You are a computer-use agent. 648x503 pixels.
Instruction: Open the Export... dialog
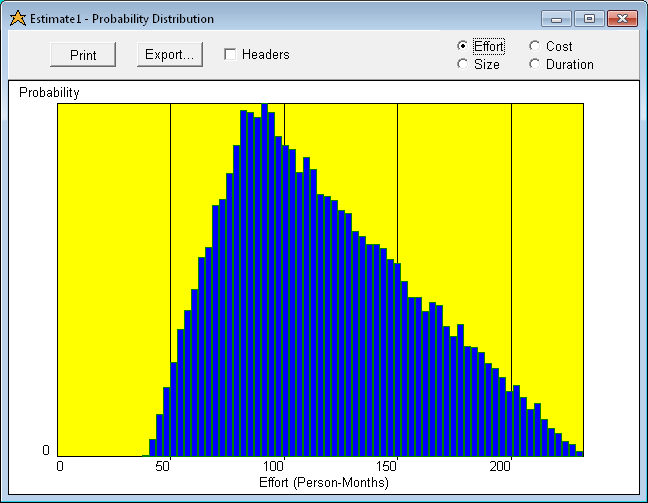[169, 55]
